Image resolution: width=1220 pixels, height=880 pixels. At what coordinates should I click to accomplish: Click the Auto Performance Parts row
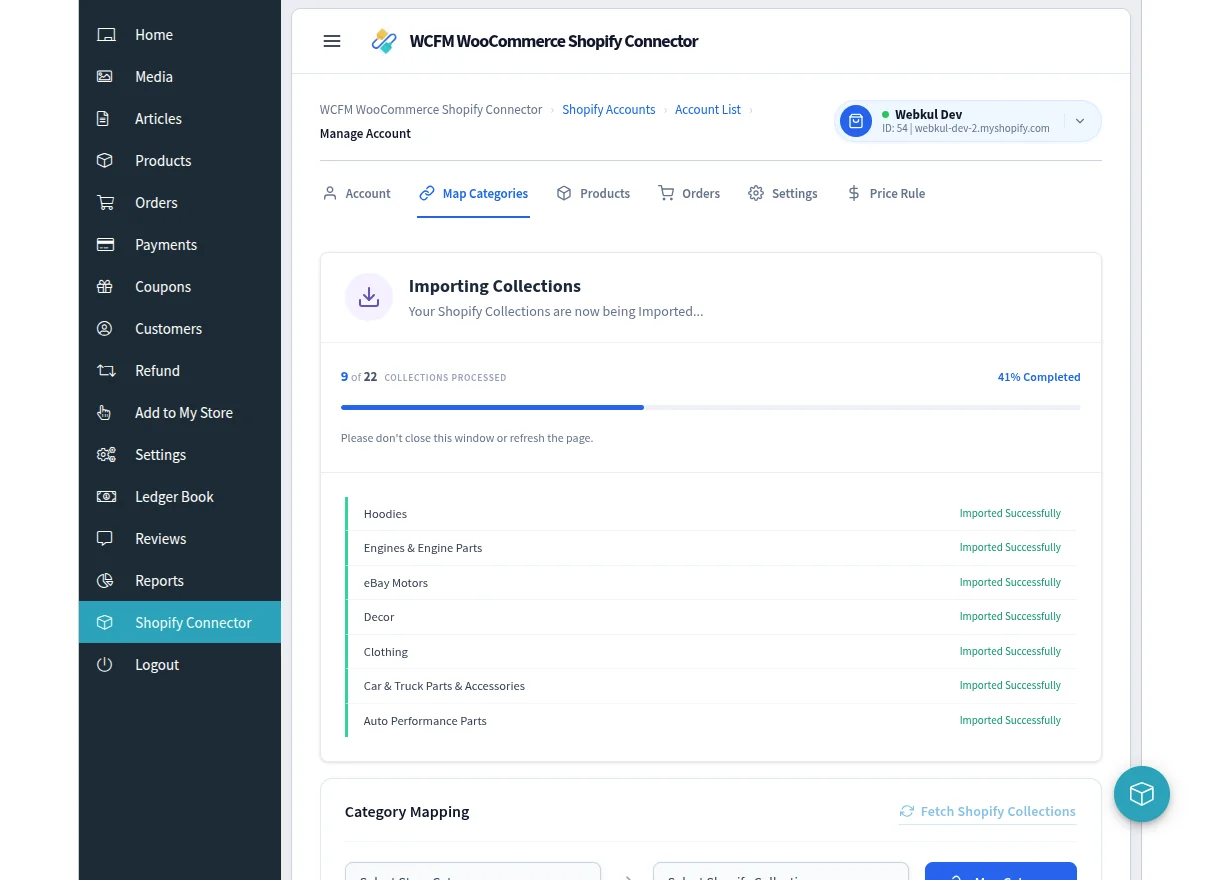point(711,721)
